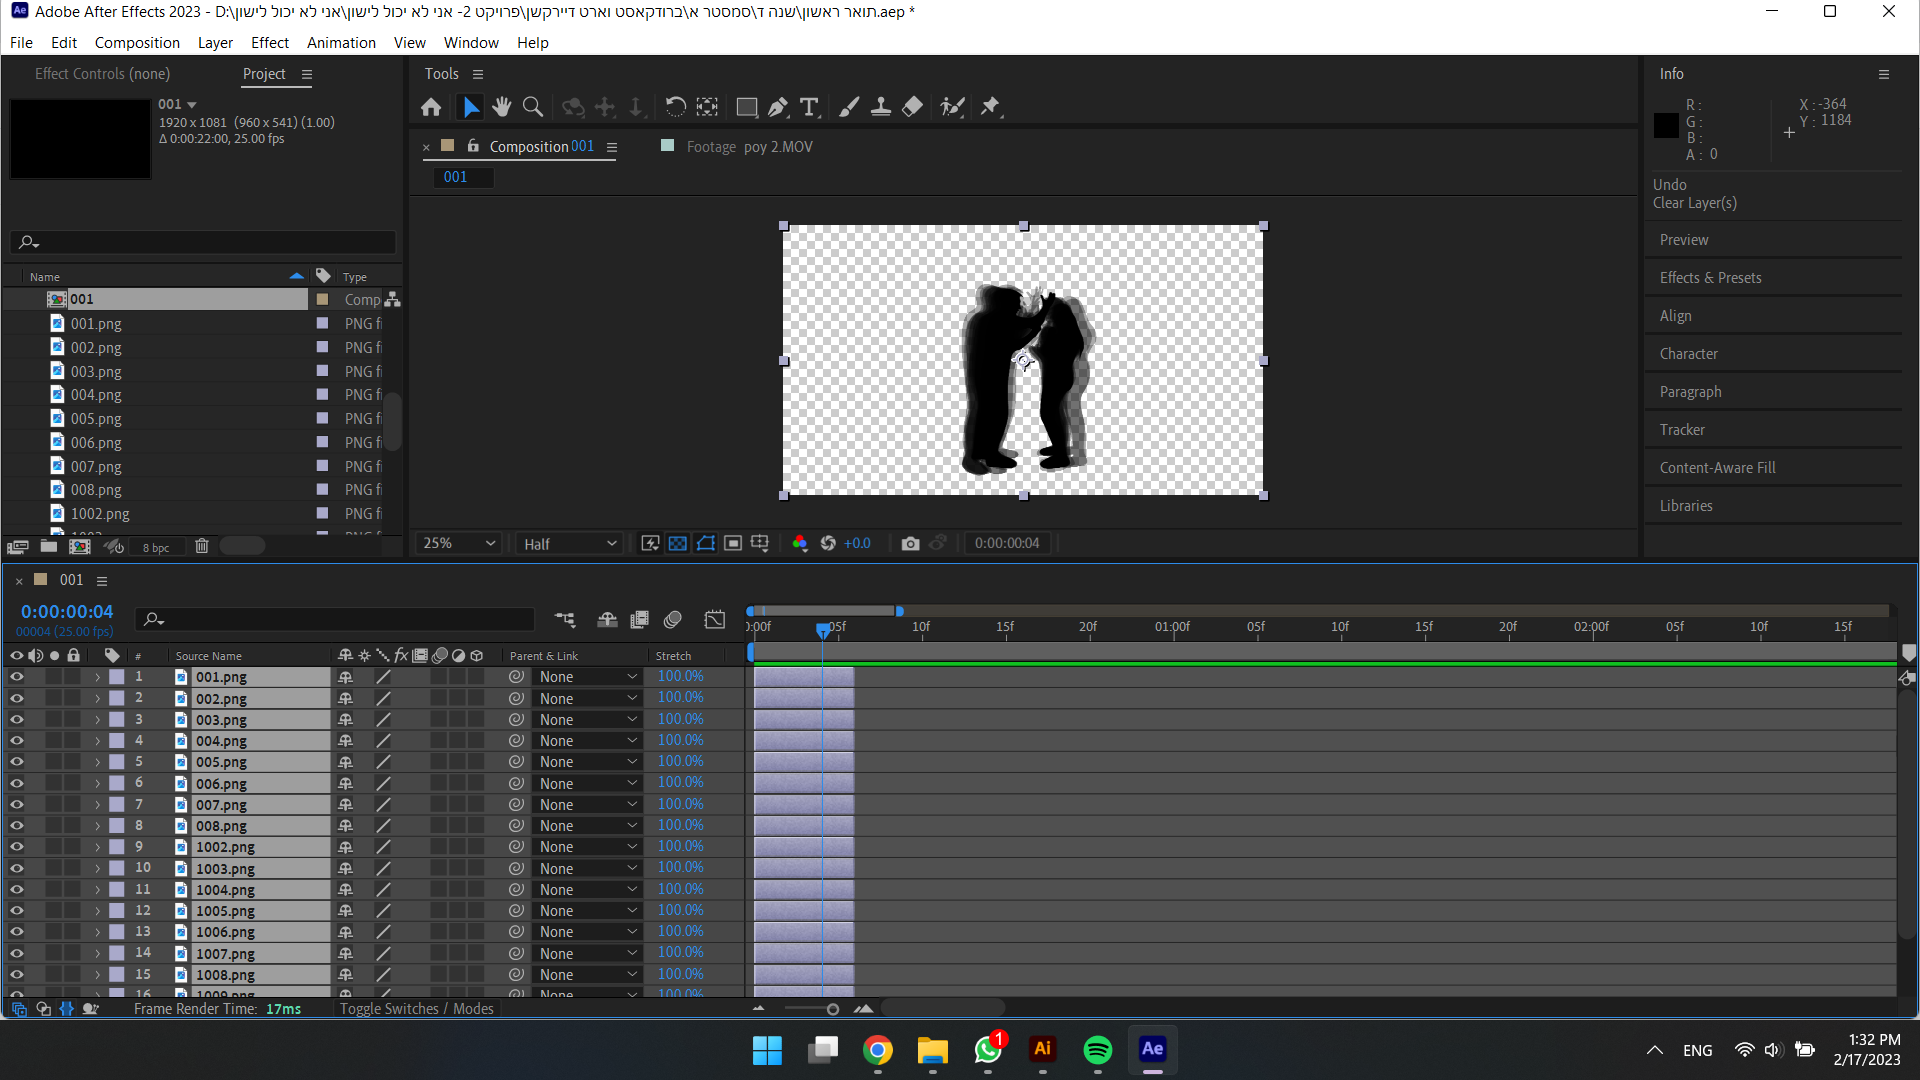The width and height of the screenshot is (1920, 1080).
Task: Pick the Clone Stamp tool
Action: [881, 107]
